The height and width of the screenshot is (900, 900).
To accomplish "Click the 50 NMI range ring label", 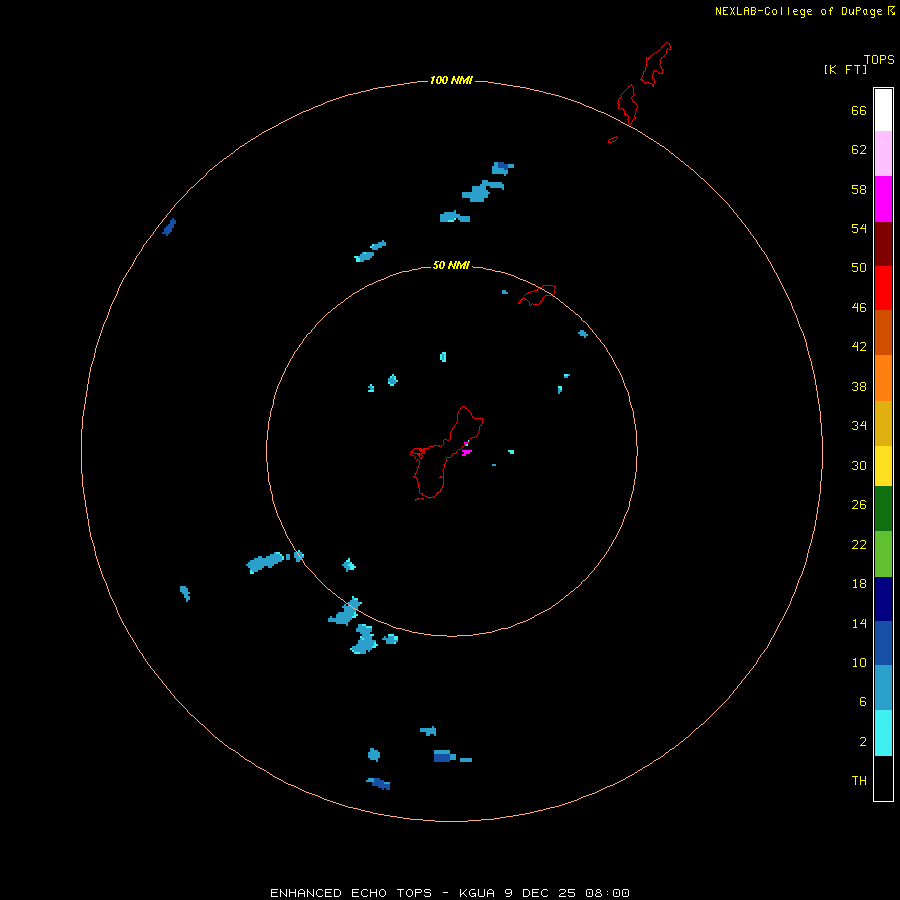I will click(451, 265).
